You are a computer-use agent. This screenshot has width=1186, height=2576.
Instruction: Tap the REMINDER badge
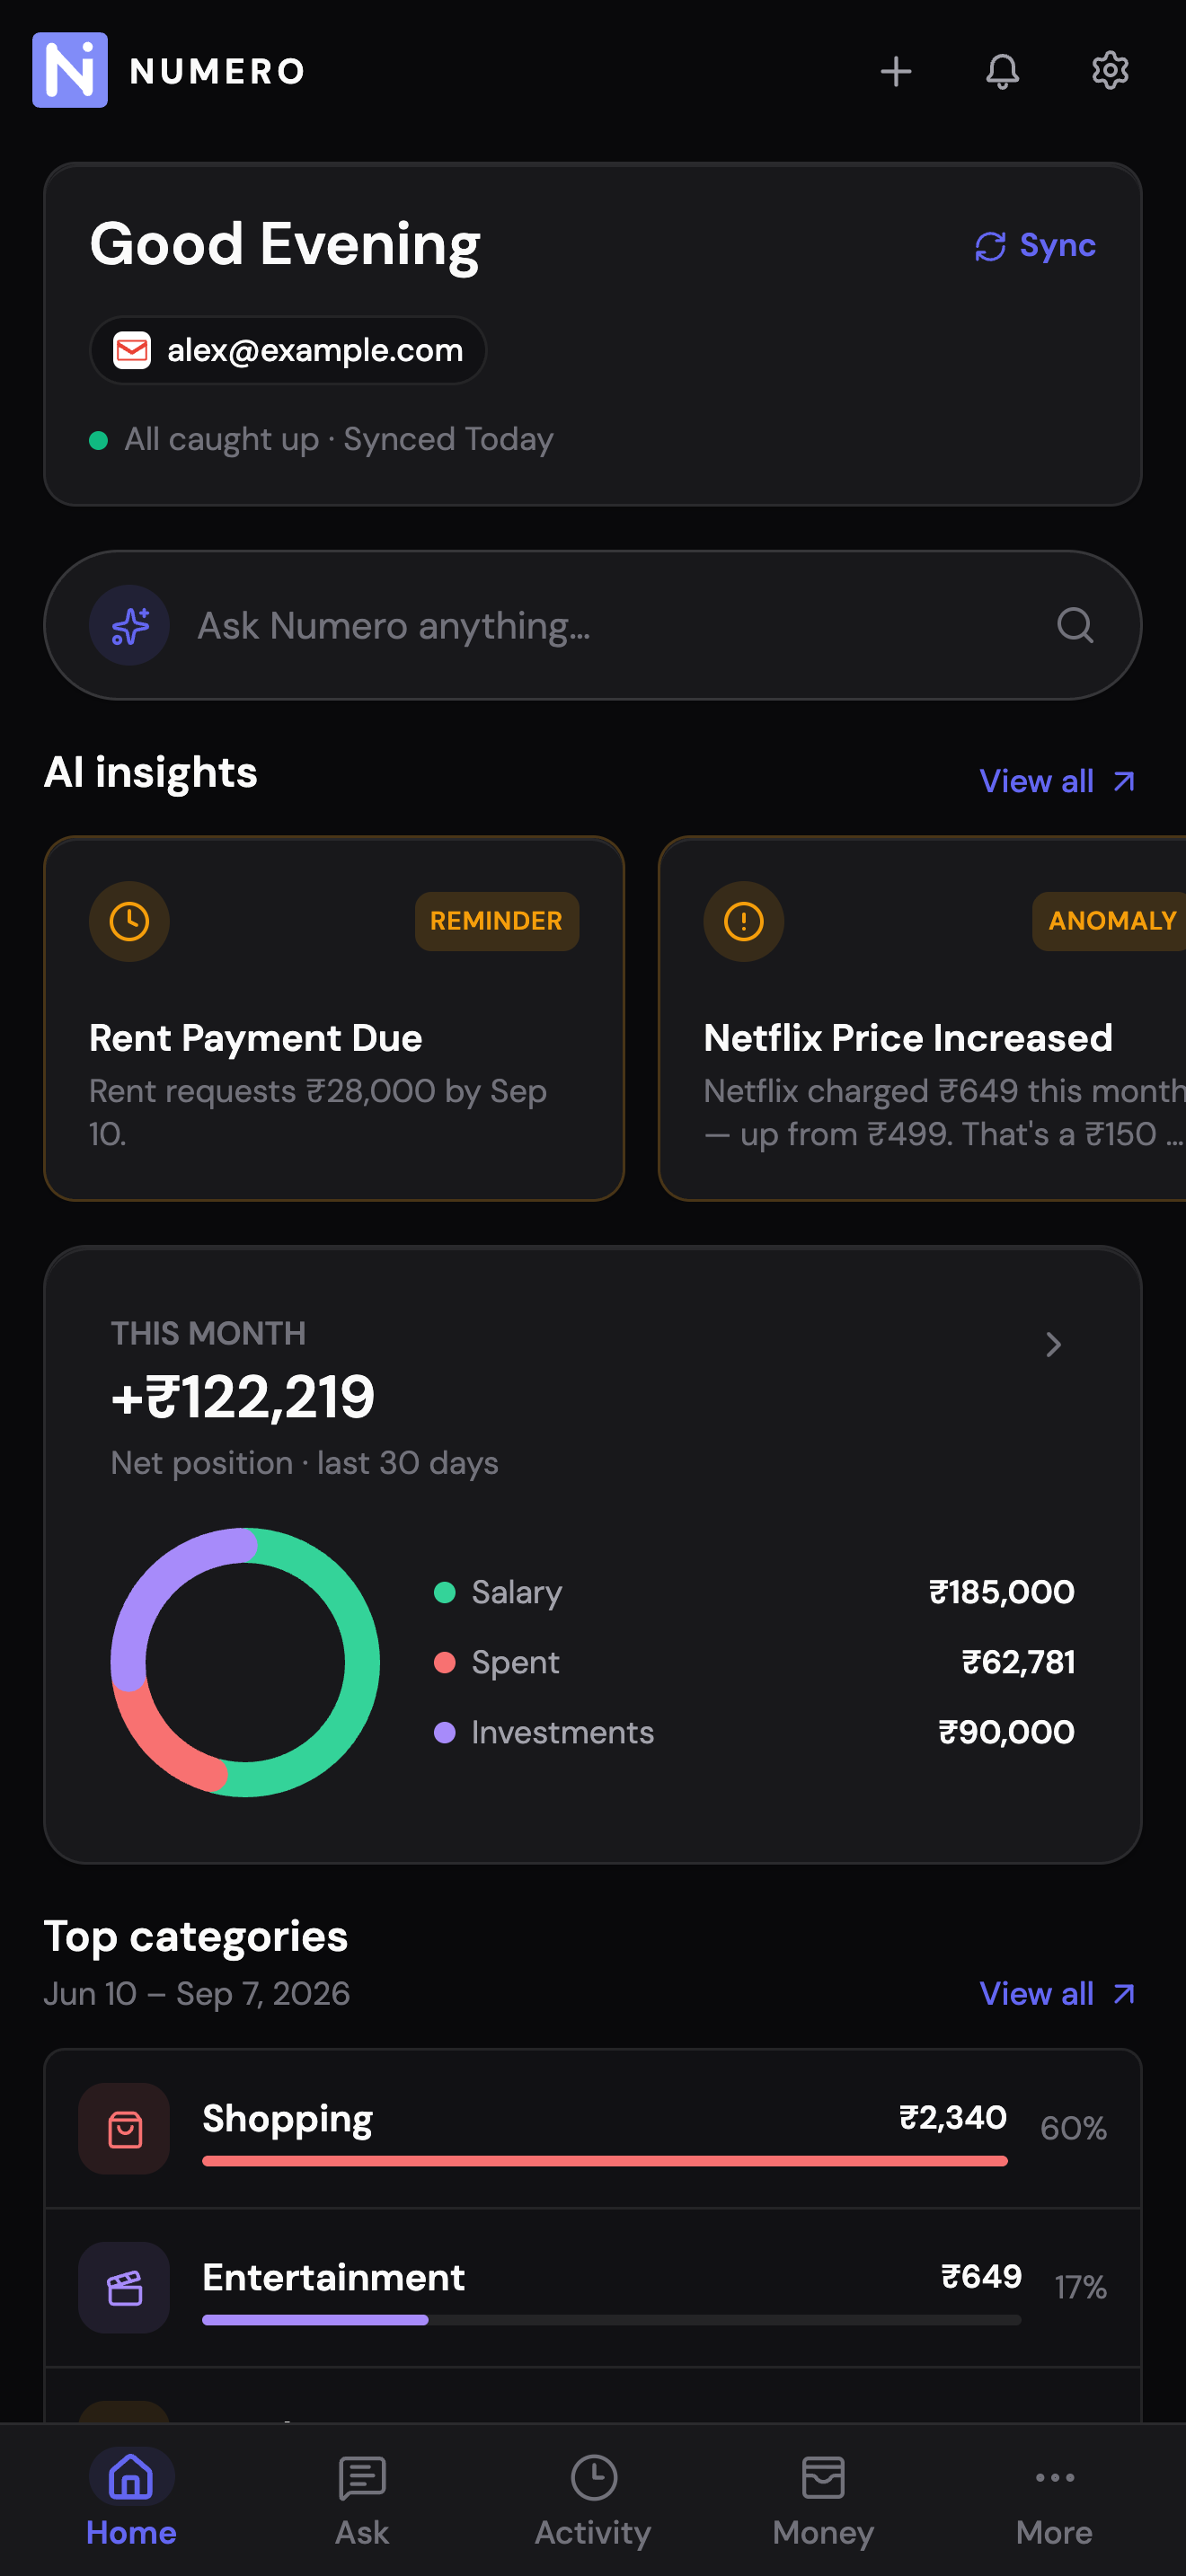pyautogui.click(x=497, y=921)
